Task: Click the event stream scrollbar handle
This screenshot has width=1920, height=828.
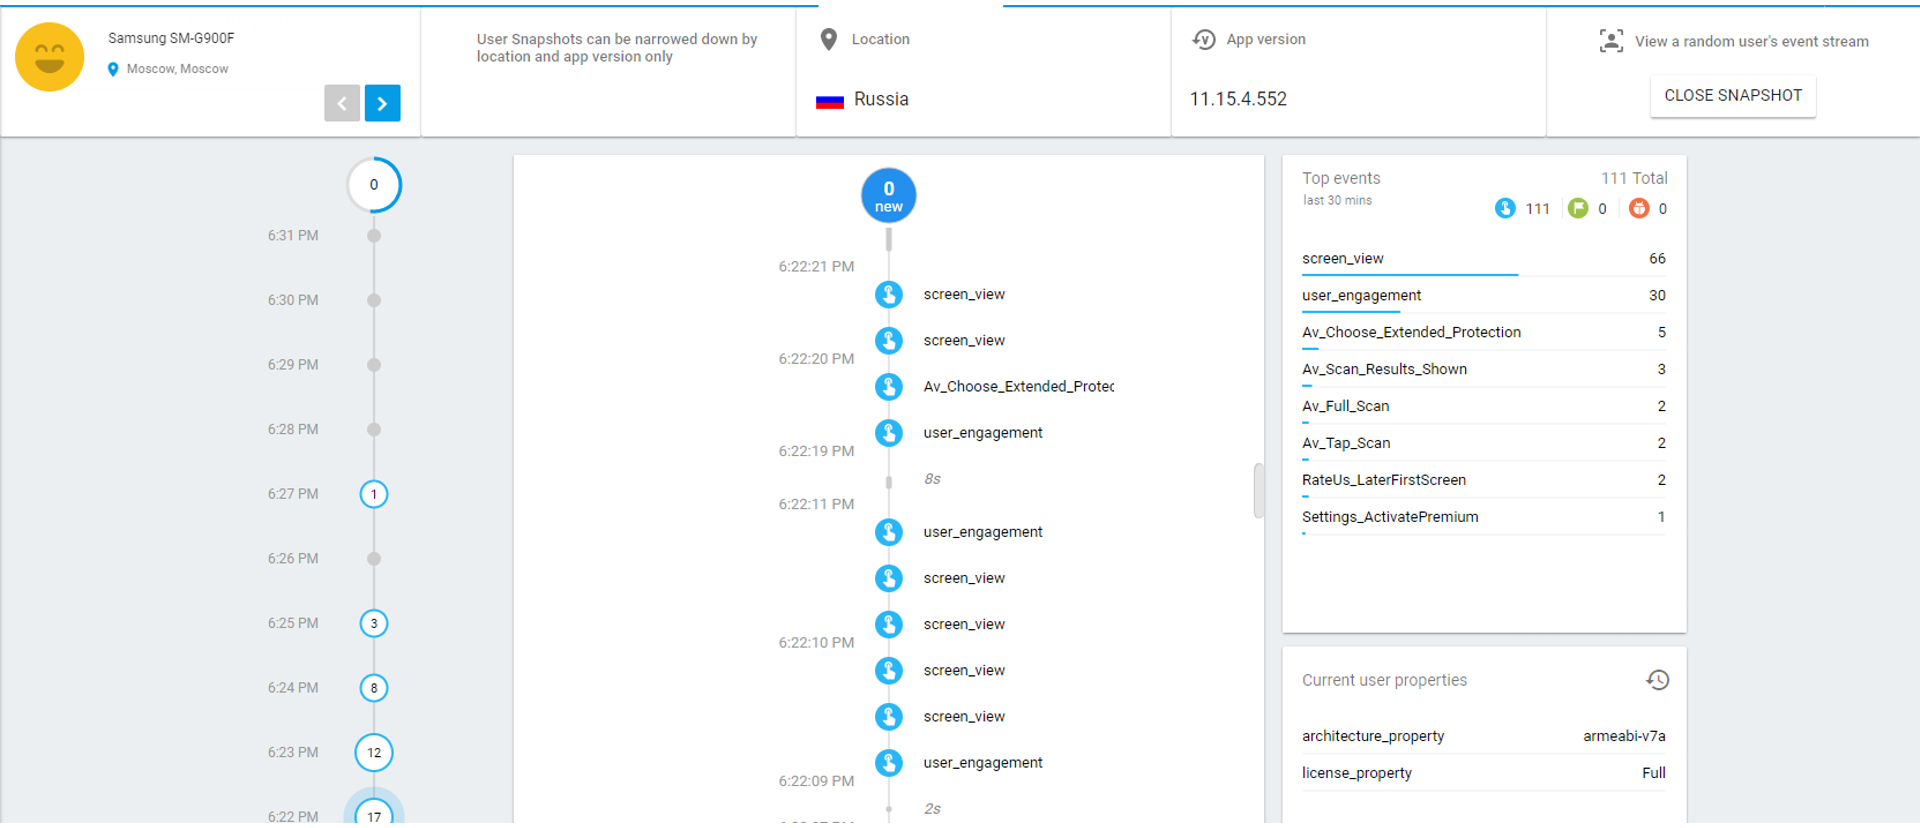Action: tap(1259, 490)
